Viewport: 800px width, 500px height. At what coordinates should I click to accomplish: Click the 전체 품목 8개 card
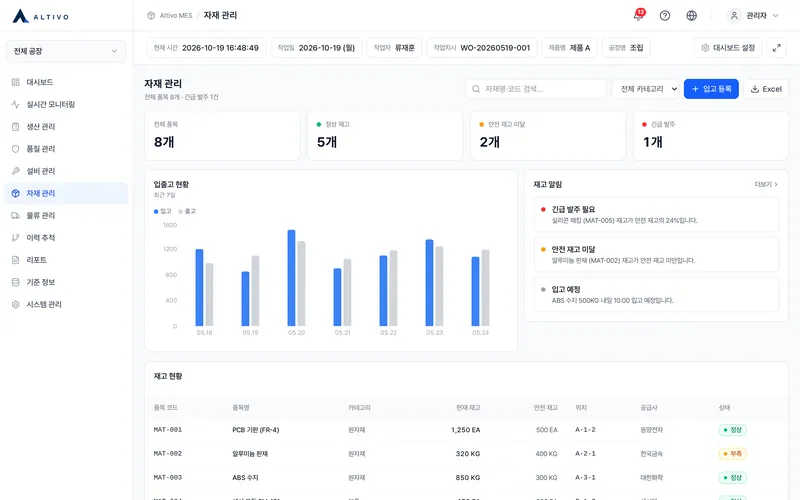coord(222,136)
